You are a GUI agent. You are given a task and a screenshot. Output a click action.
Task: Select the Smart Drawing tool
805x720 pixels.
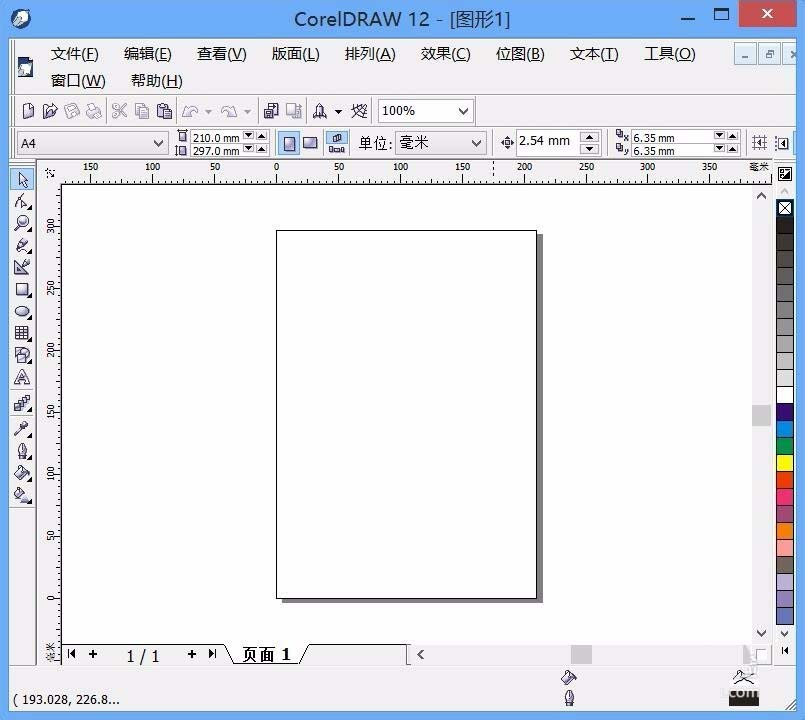pos(22,267)
